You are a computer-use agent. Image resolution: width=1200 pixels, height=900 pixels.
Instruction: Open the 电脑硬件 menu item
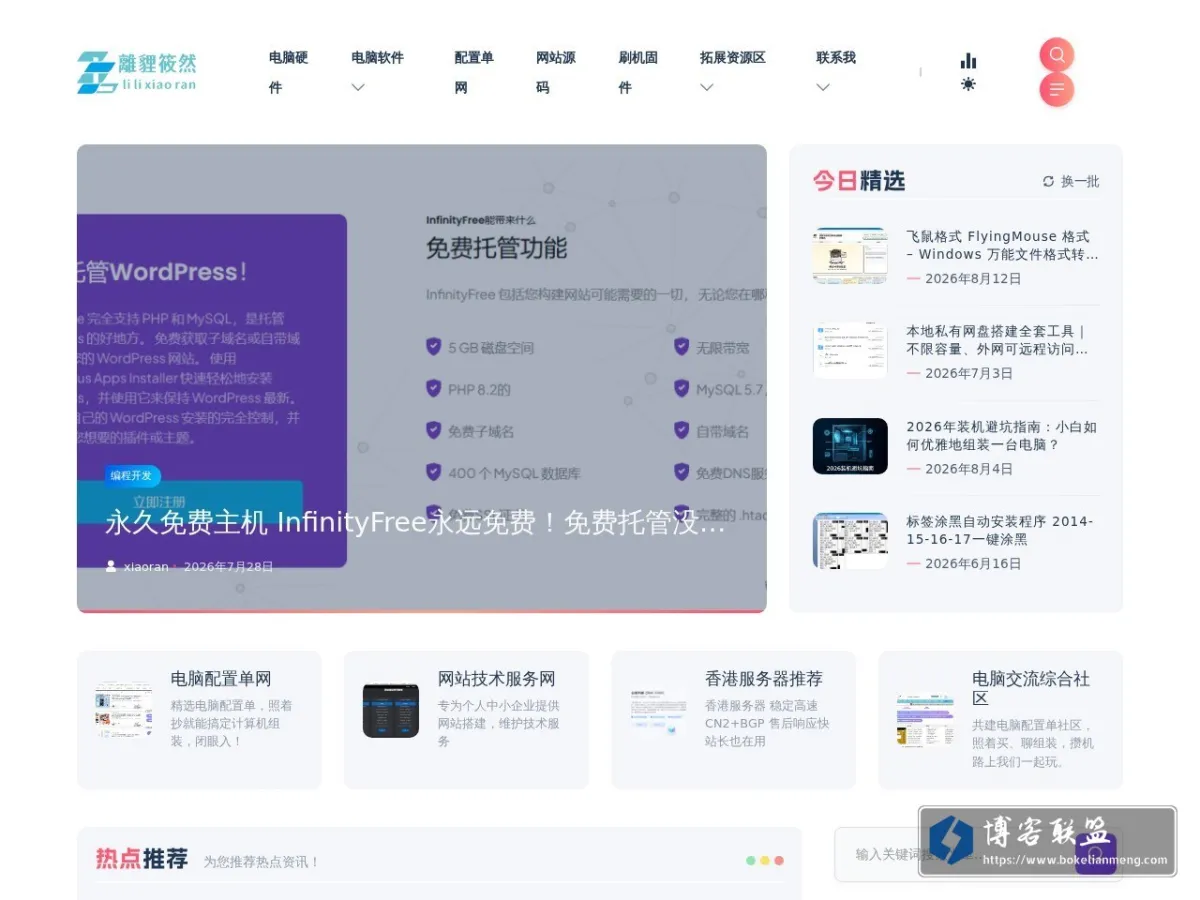(x=288, y=72)
